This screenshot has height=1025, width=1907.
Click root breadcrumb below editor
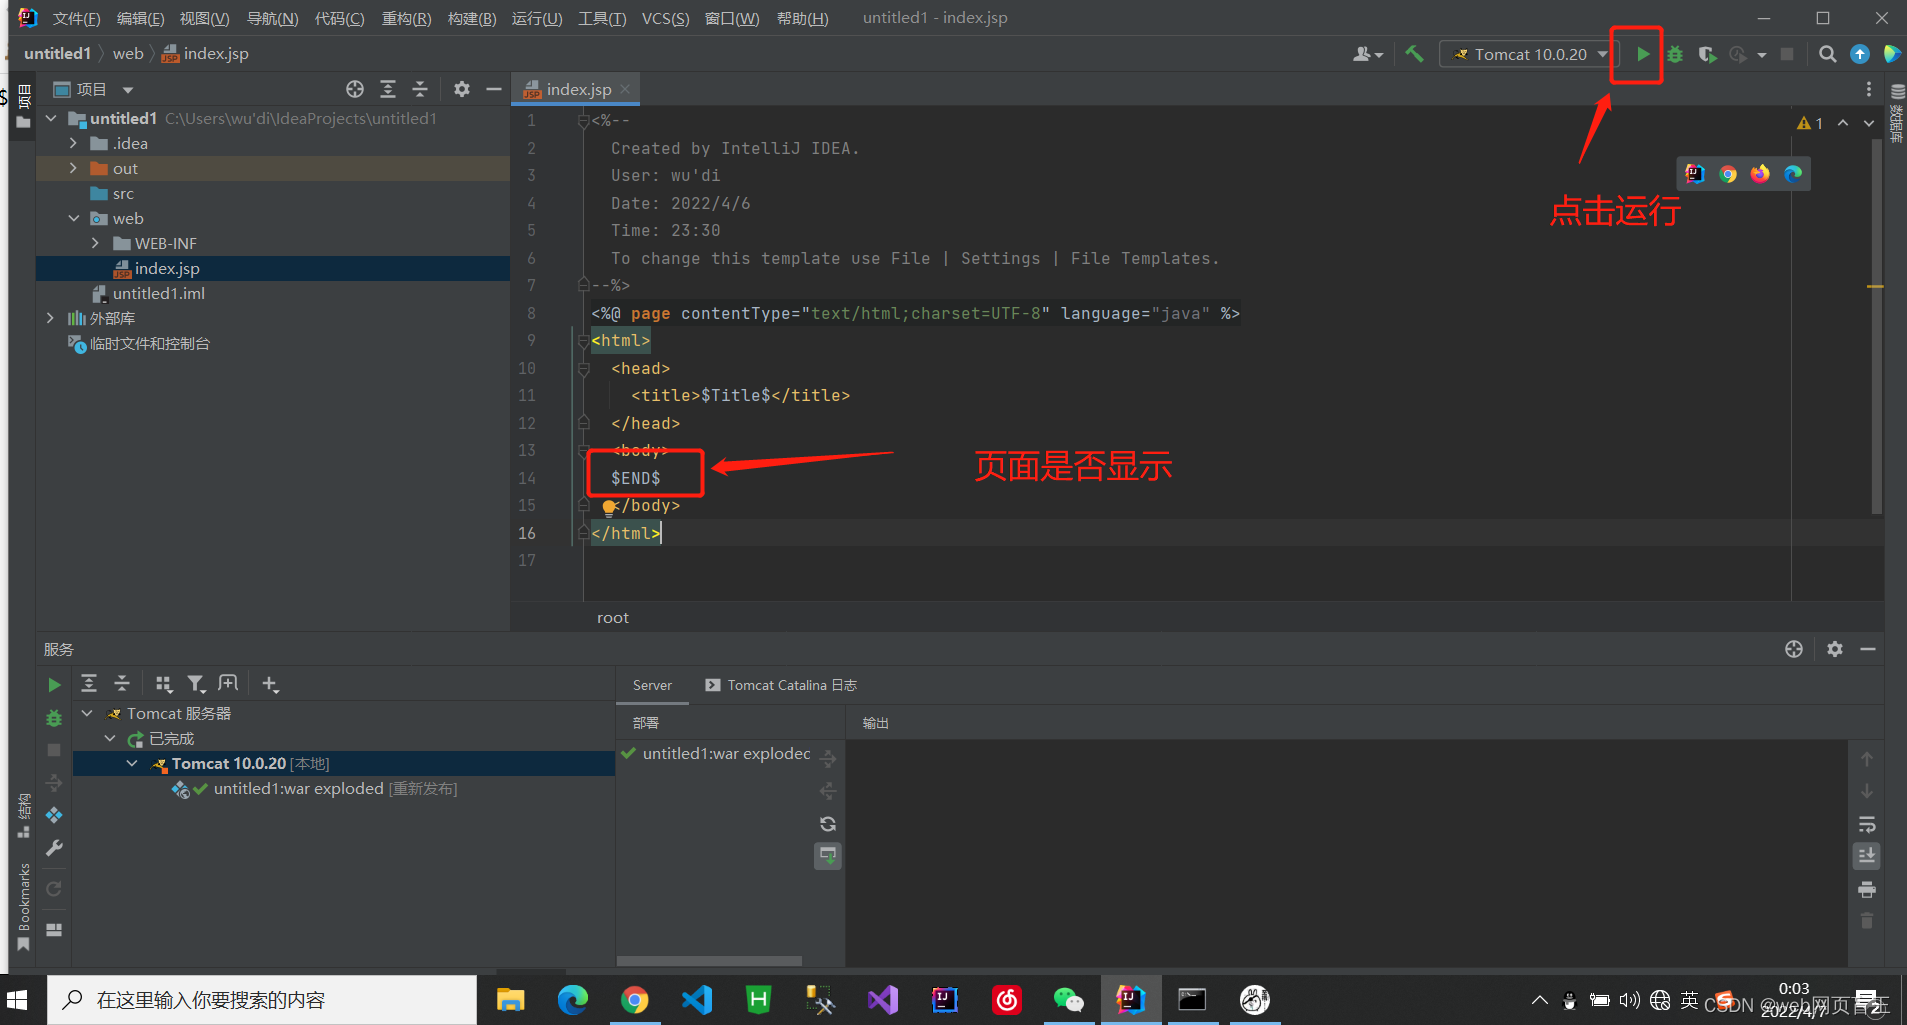[613, 618]
